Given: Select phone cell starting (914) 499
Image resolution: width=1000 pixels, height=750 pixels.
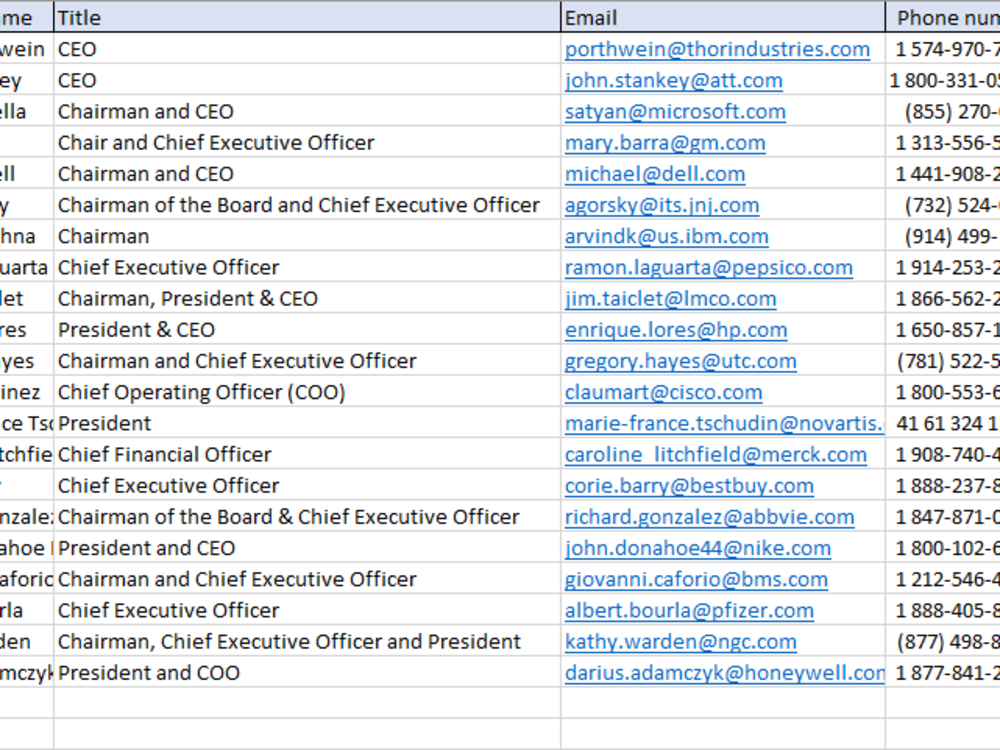Looking at the screenshot, I should click(943, 236).
